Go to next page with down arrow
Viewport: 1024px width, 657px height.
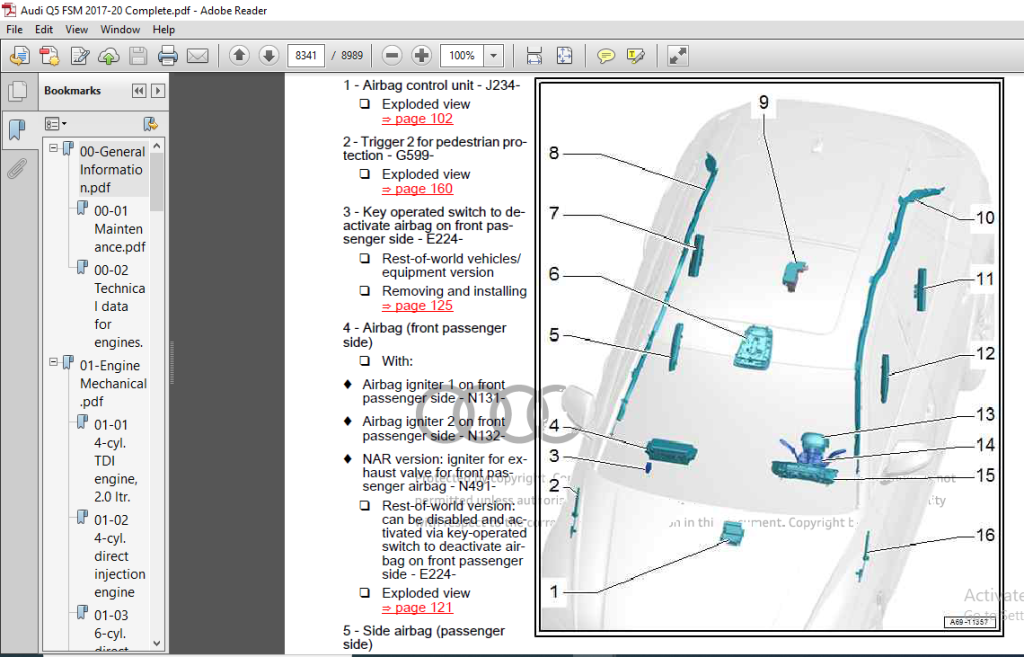click(268, 56)
